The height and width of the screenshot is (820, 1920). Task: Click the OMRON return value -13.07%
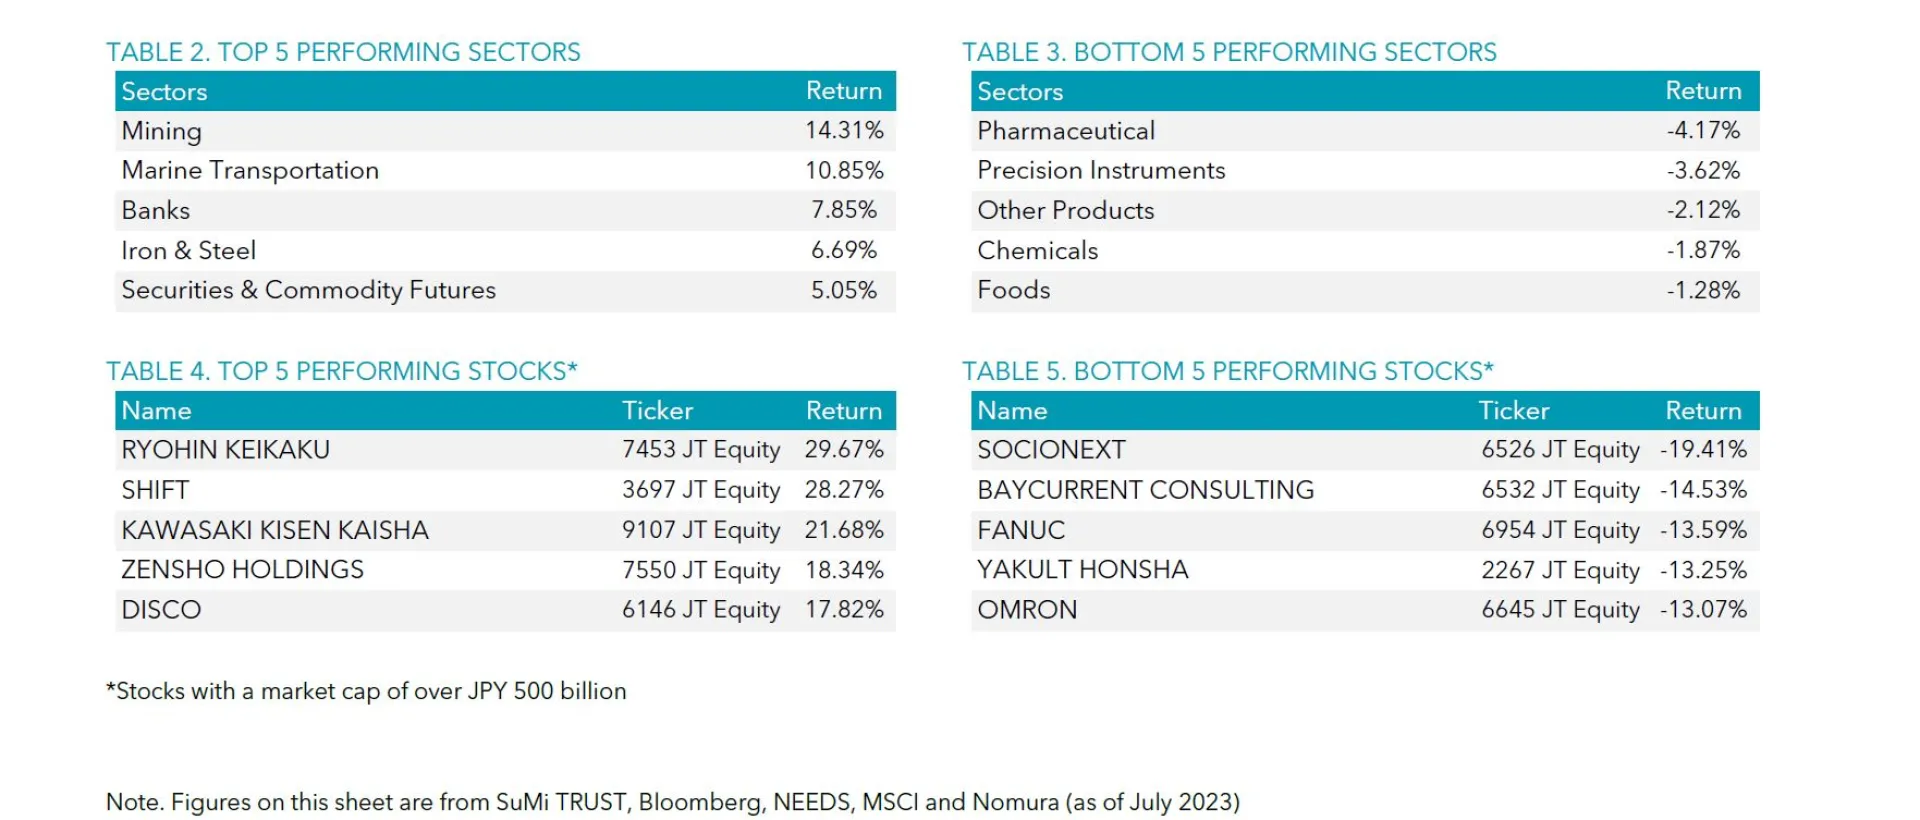1703,610
